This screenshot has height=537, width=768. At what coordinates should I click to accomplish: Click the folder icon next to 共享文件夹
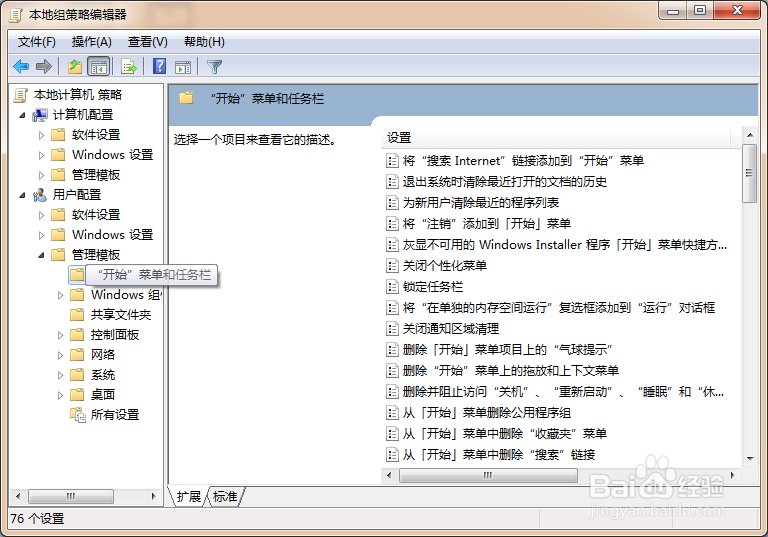pos(77,315)
